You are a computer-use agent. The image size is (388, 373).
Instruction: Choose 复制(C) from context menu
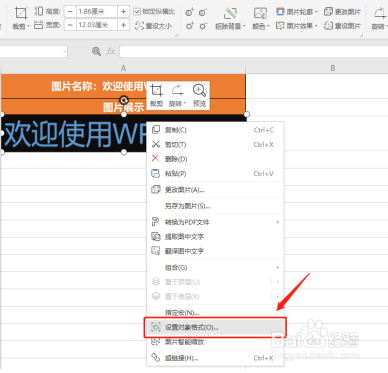click(x=215, y=130)
